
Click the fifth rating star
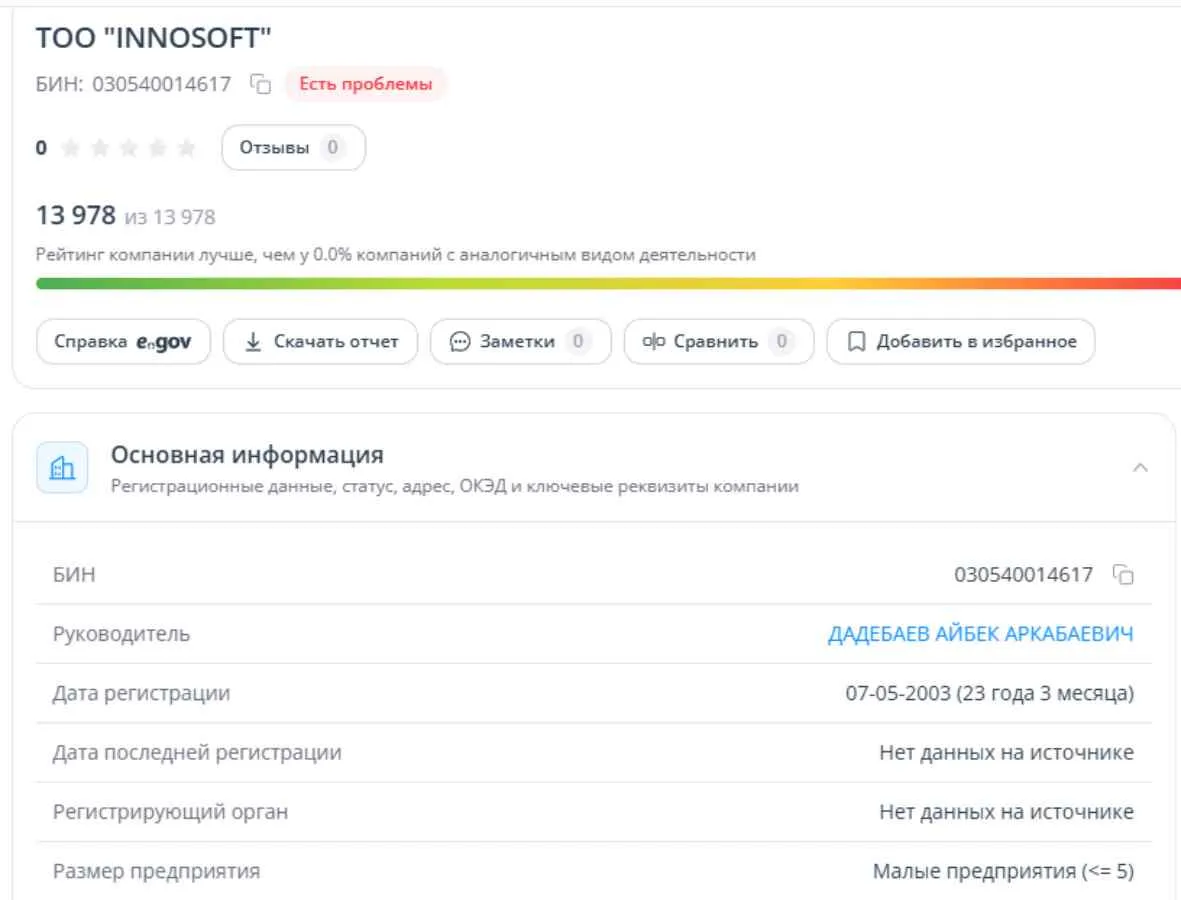187,148
